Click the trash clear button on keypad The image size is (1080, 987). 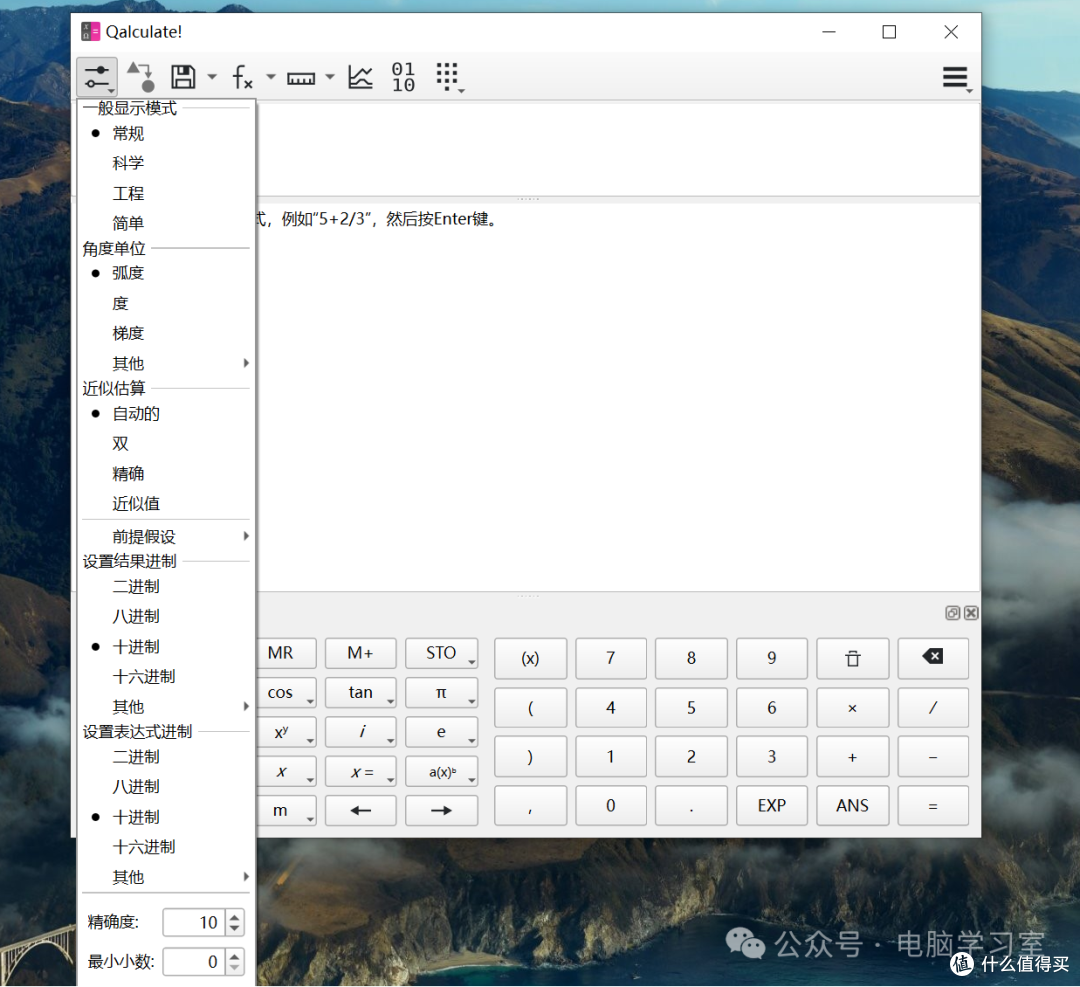coord(853,658)
